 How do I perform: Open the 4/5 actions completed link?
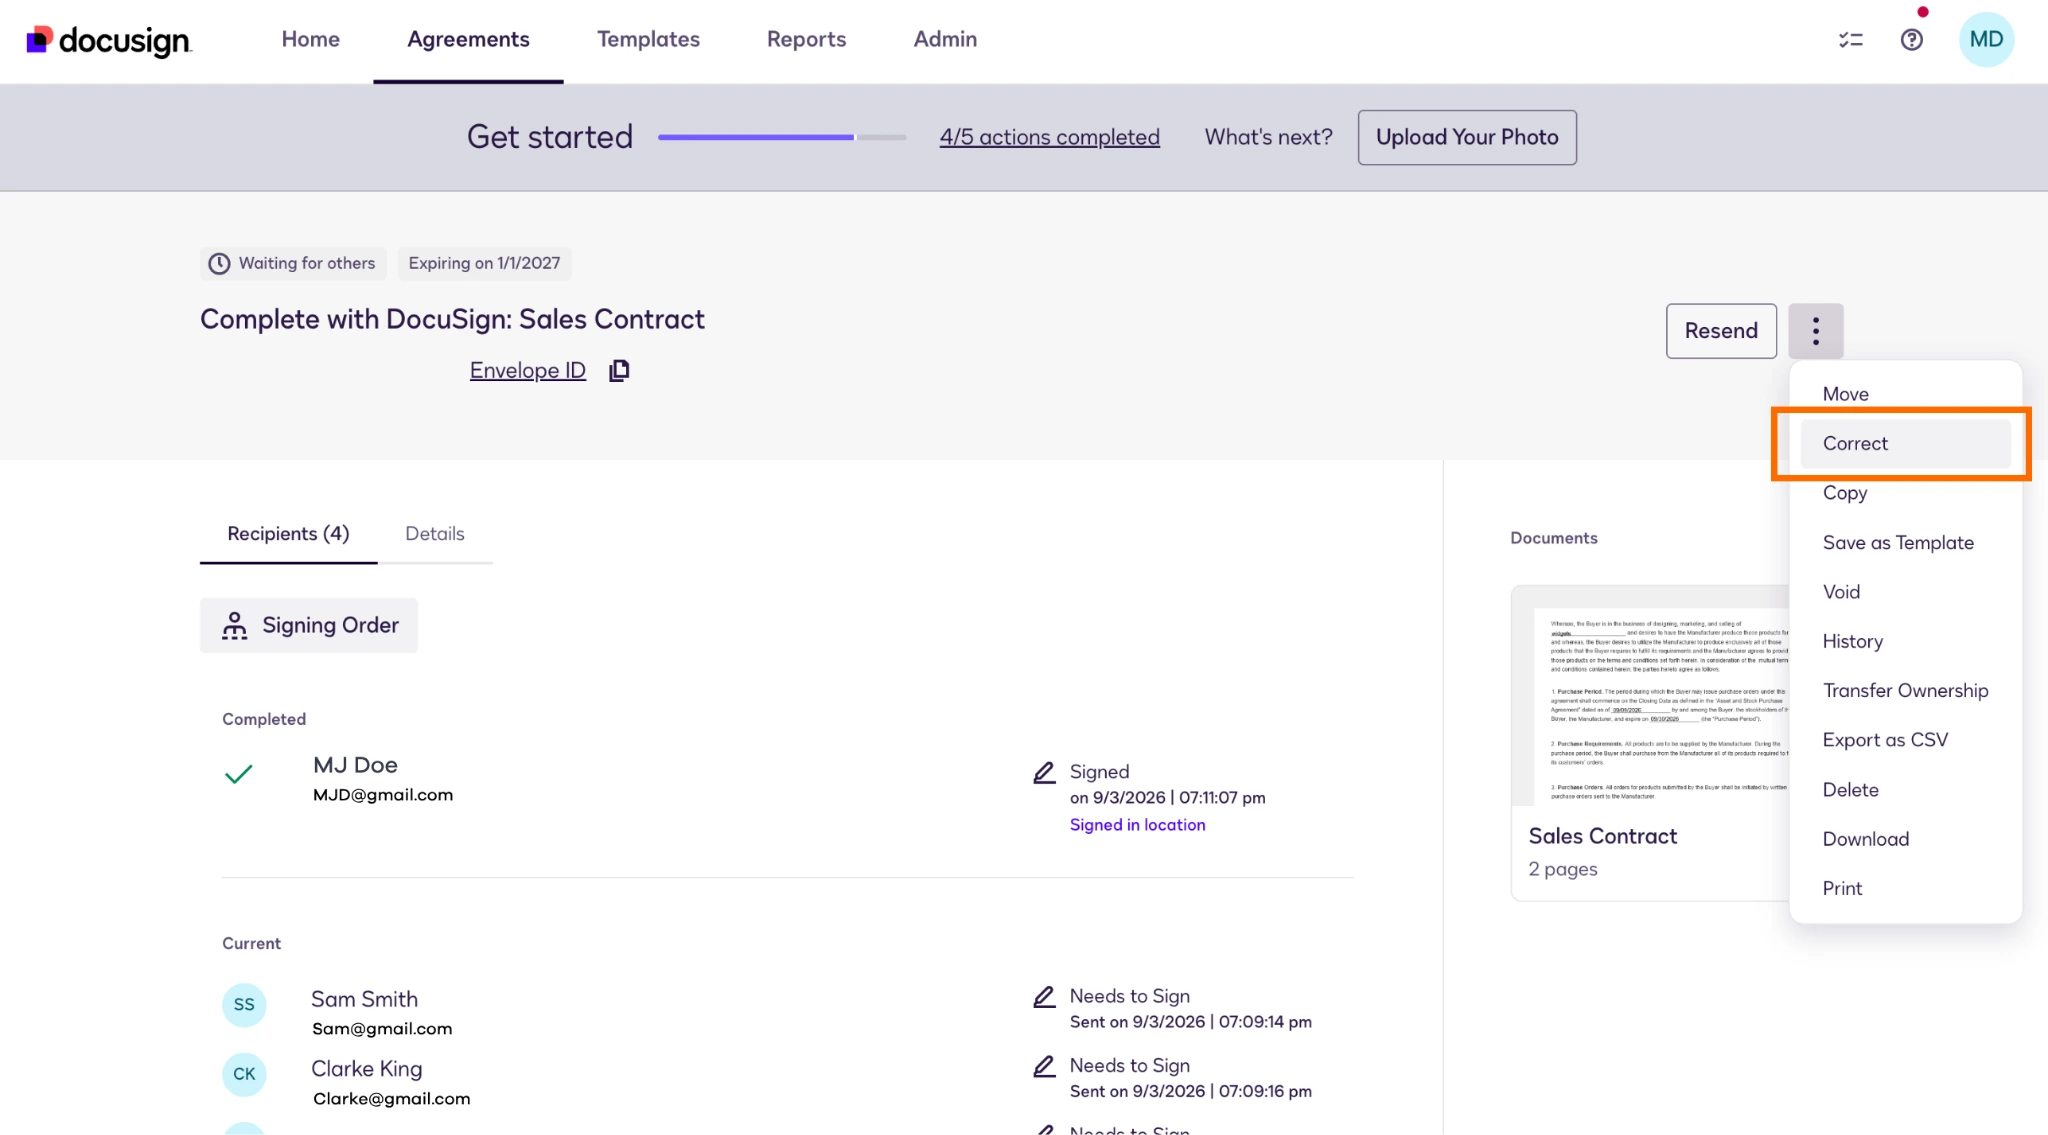click(1049, 138)
